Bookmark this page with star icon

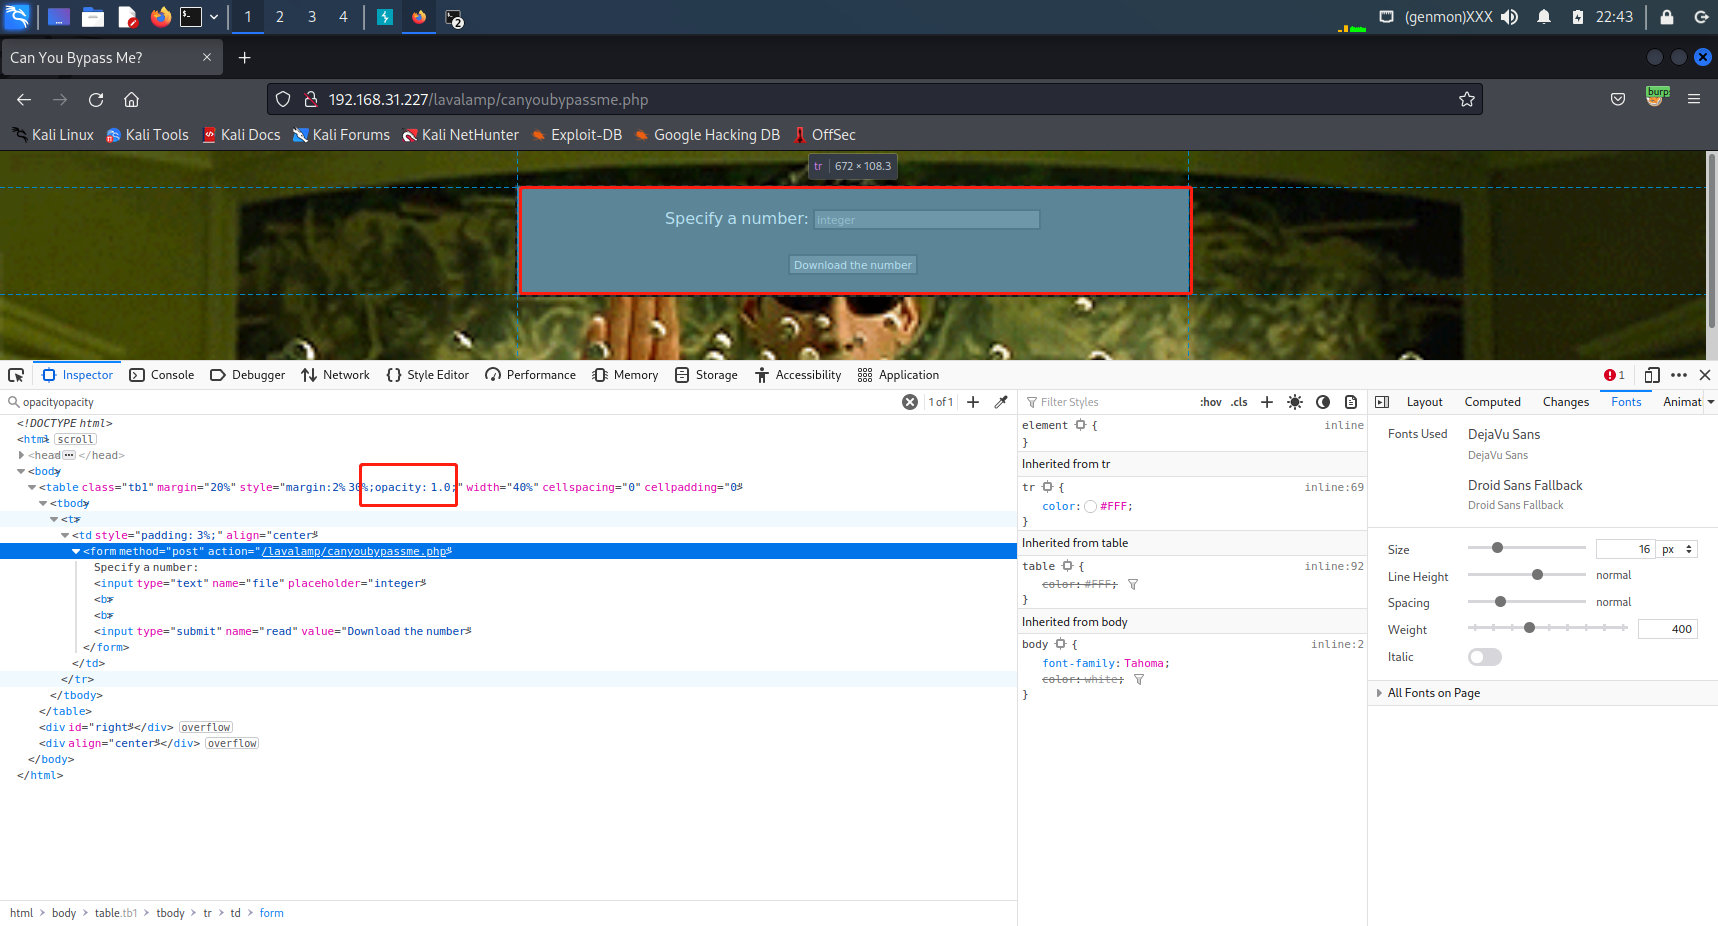click(1467, 99)
